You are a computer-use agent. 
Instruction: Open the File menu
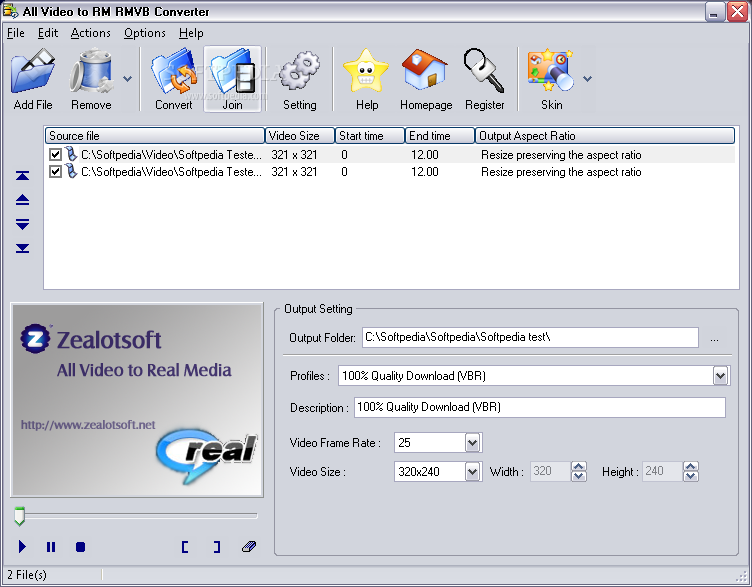[15, 33]
